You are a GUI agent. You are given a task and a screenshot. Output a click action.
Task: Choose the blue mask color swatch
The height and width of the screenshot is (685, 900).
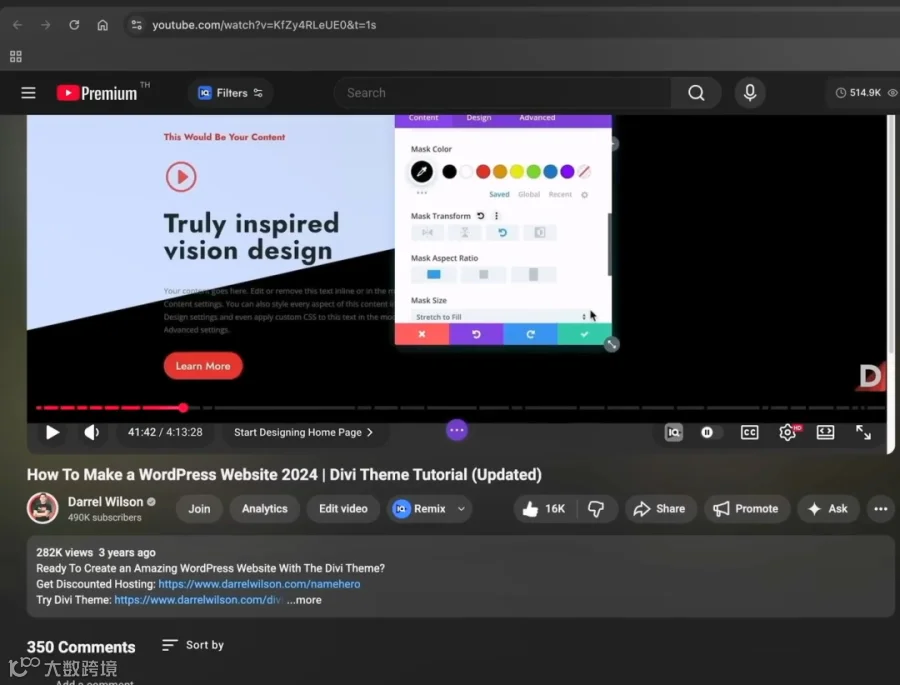tap(550, 171)
